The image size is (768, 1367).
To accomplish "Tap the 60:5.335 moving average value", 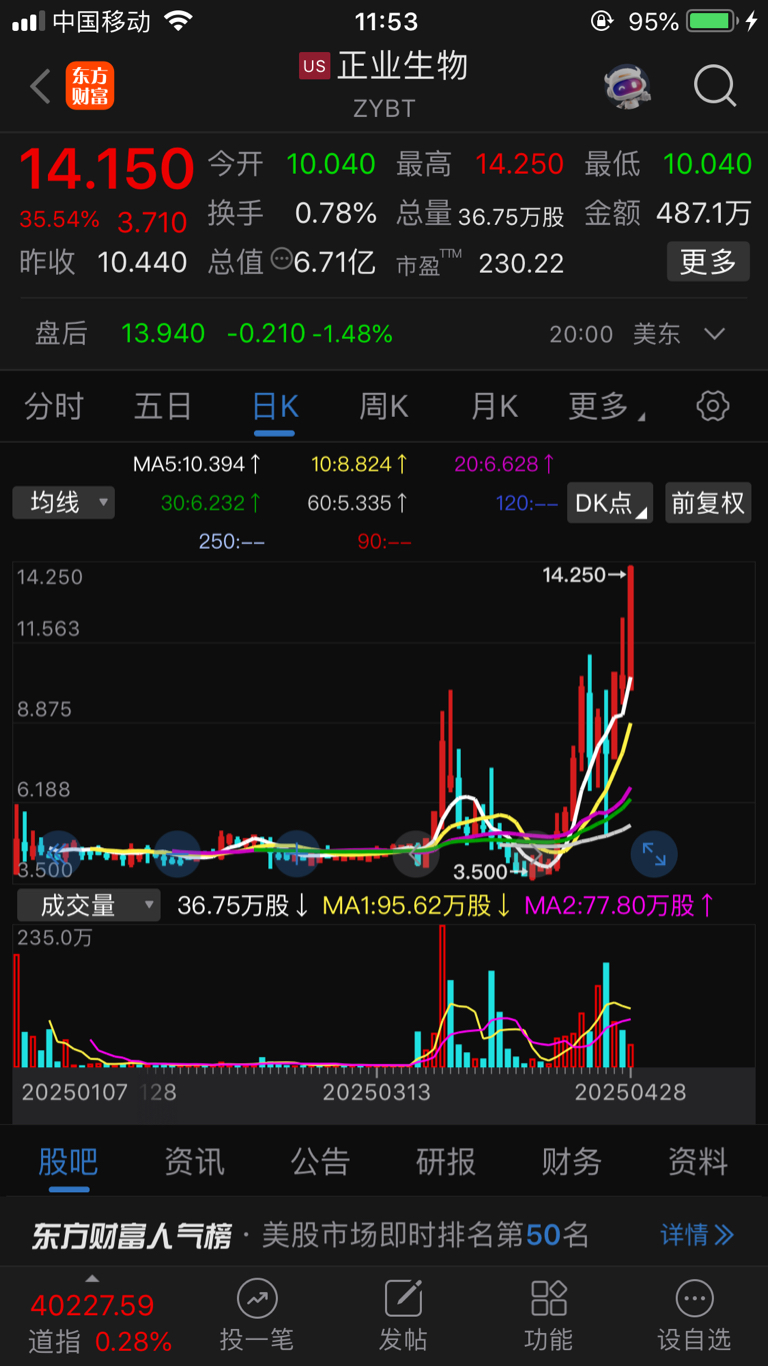I will pos(358,503).
